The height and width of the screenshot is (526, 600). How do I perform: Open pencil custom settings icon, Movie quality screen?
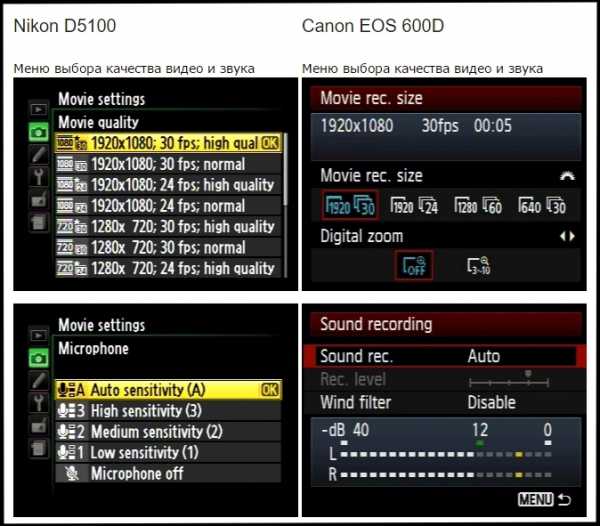pyautogui.click(x=39, y=155)
